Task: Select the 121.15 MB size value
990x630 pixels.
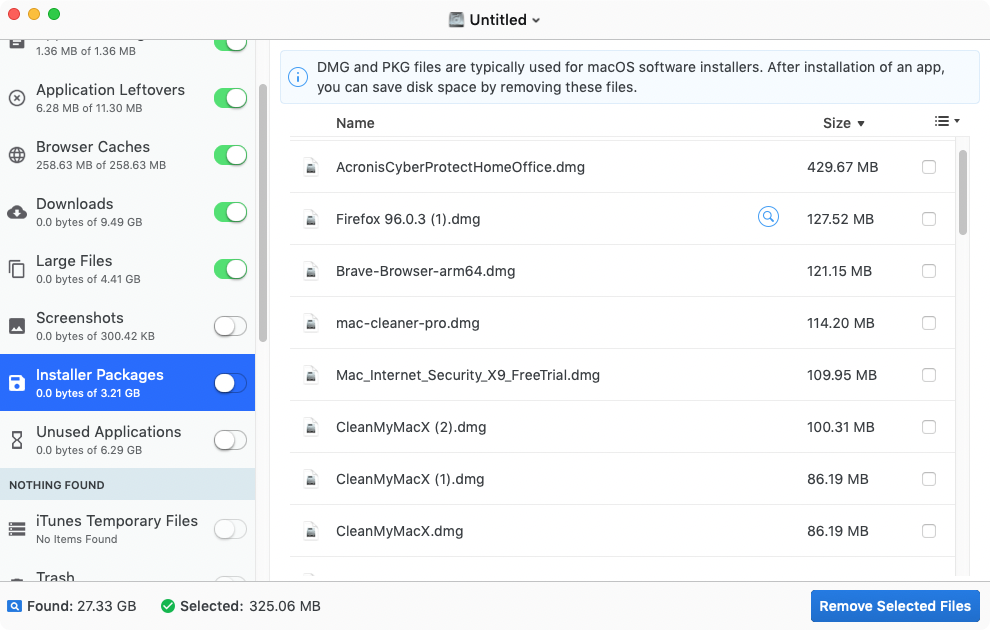Action: coord(839,271)
